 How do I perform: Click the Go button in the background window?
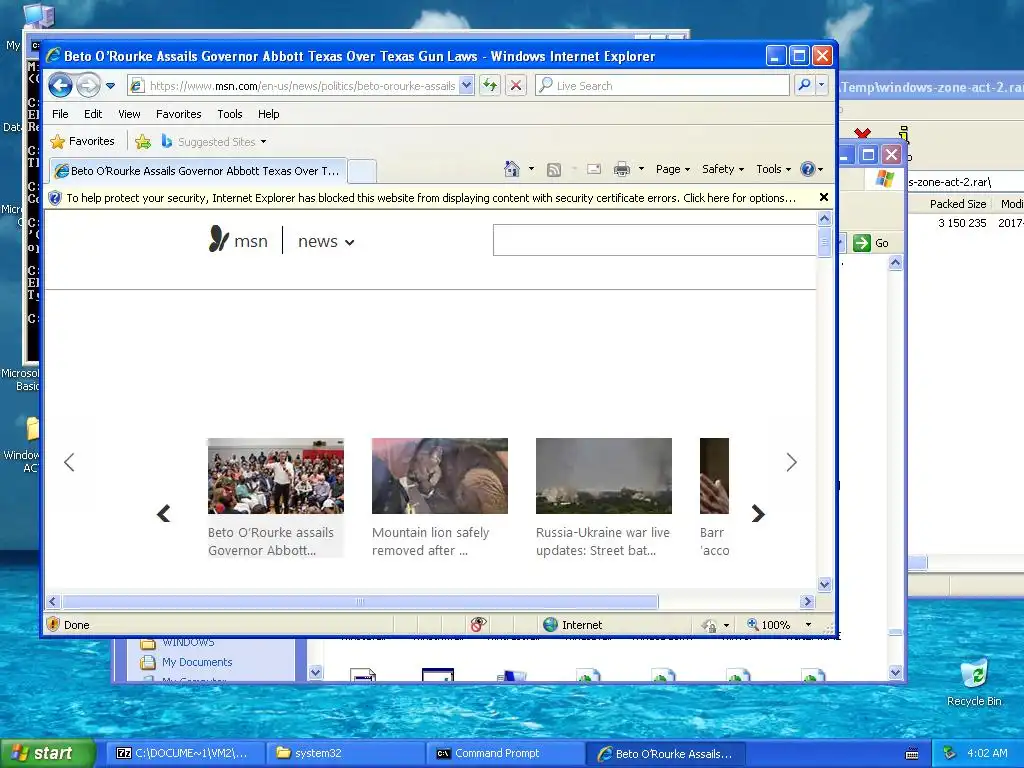pos(871,243)
